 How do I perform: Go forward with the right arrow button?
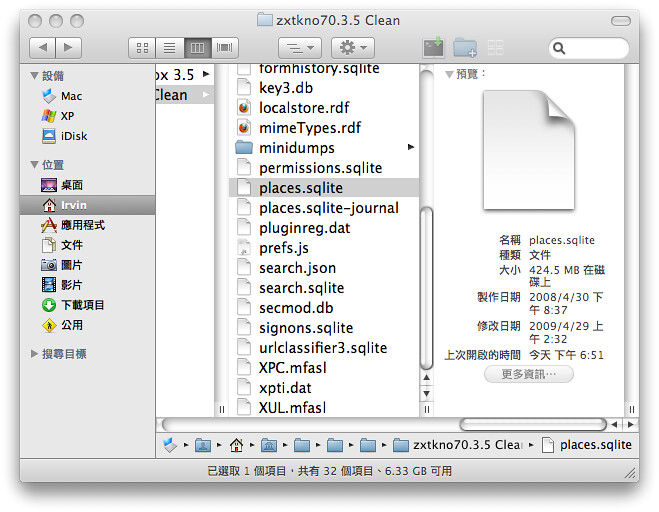pos(69,48)
